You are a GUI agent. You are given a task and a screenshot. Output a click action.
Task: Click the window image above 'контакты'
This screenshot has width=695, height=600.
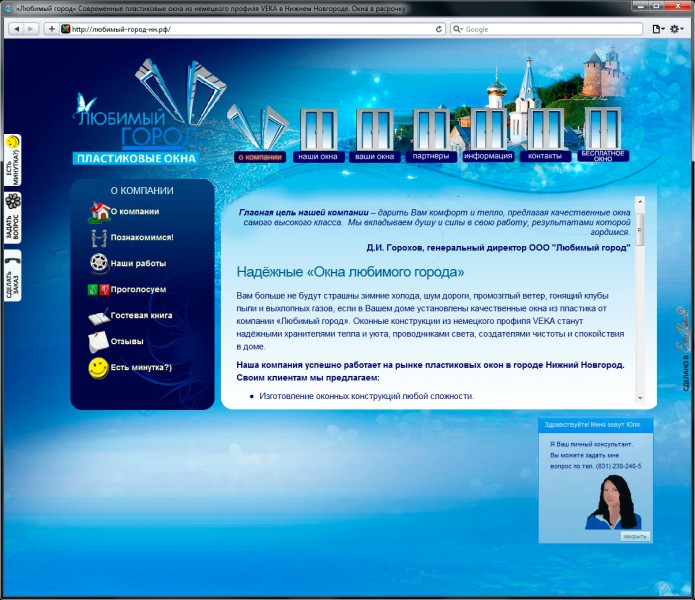coord(546,129)
